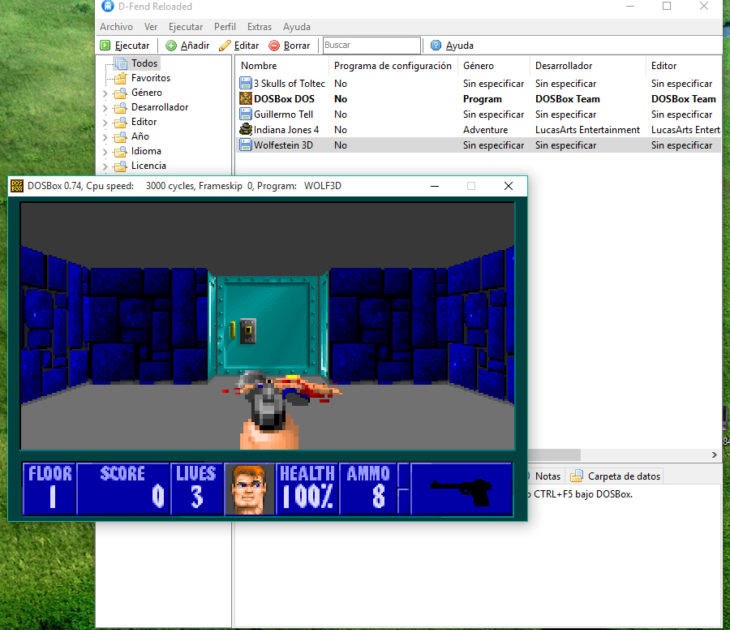Click the Todos tree node icon
730x630 pixels.
[121, 63]
